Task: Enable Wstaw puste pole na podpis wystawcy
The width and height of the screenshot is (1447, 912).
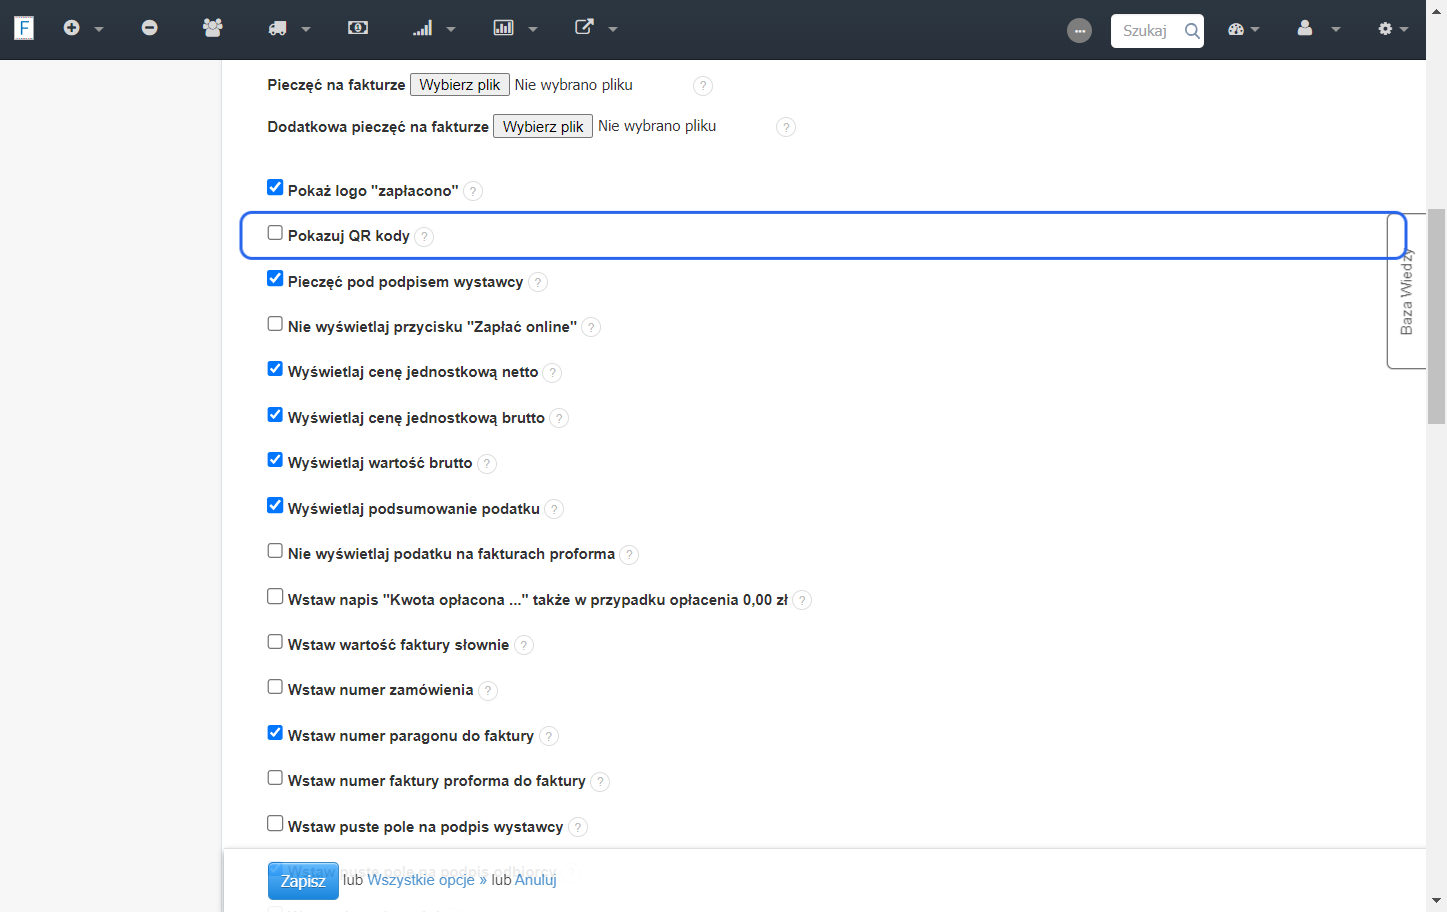Action: coord(275,824)
